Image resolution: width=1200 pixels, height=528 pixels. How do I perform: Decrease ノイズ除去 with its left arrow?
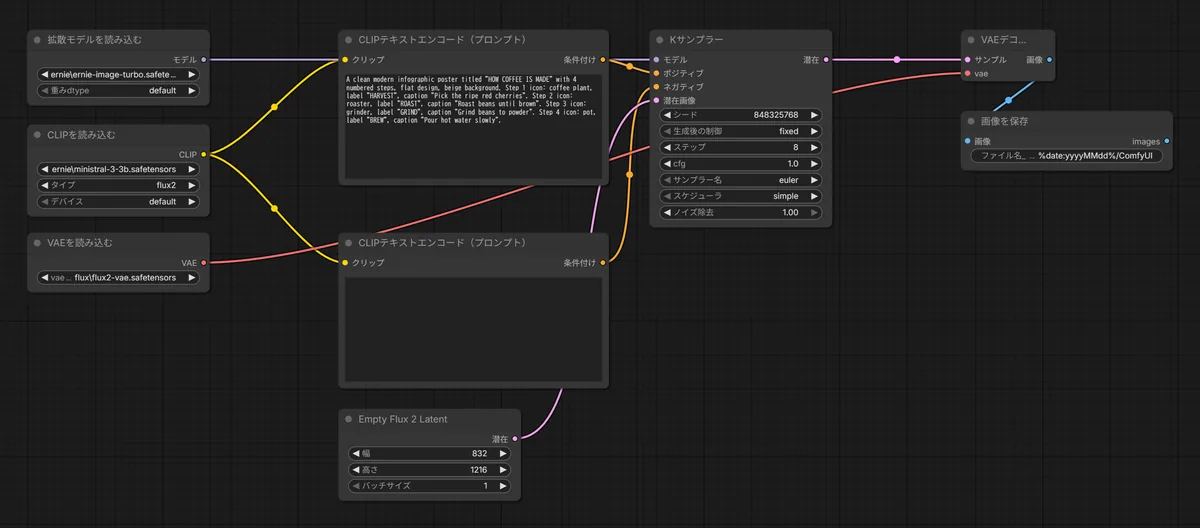click(667, 212)
